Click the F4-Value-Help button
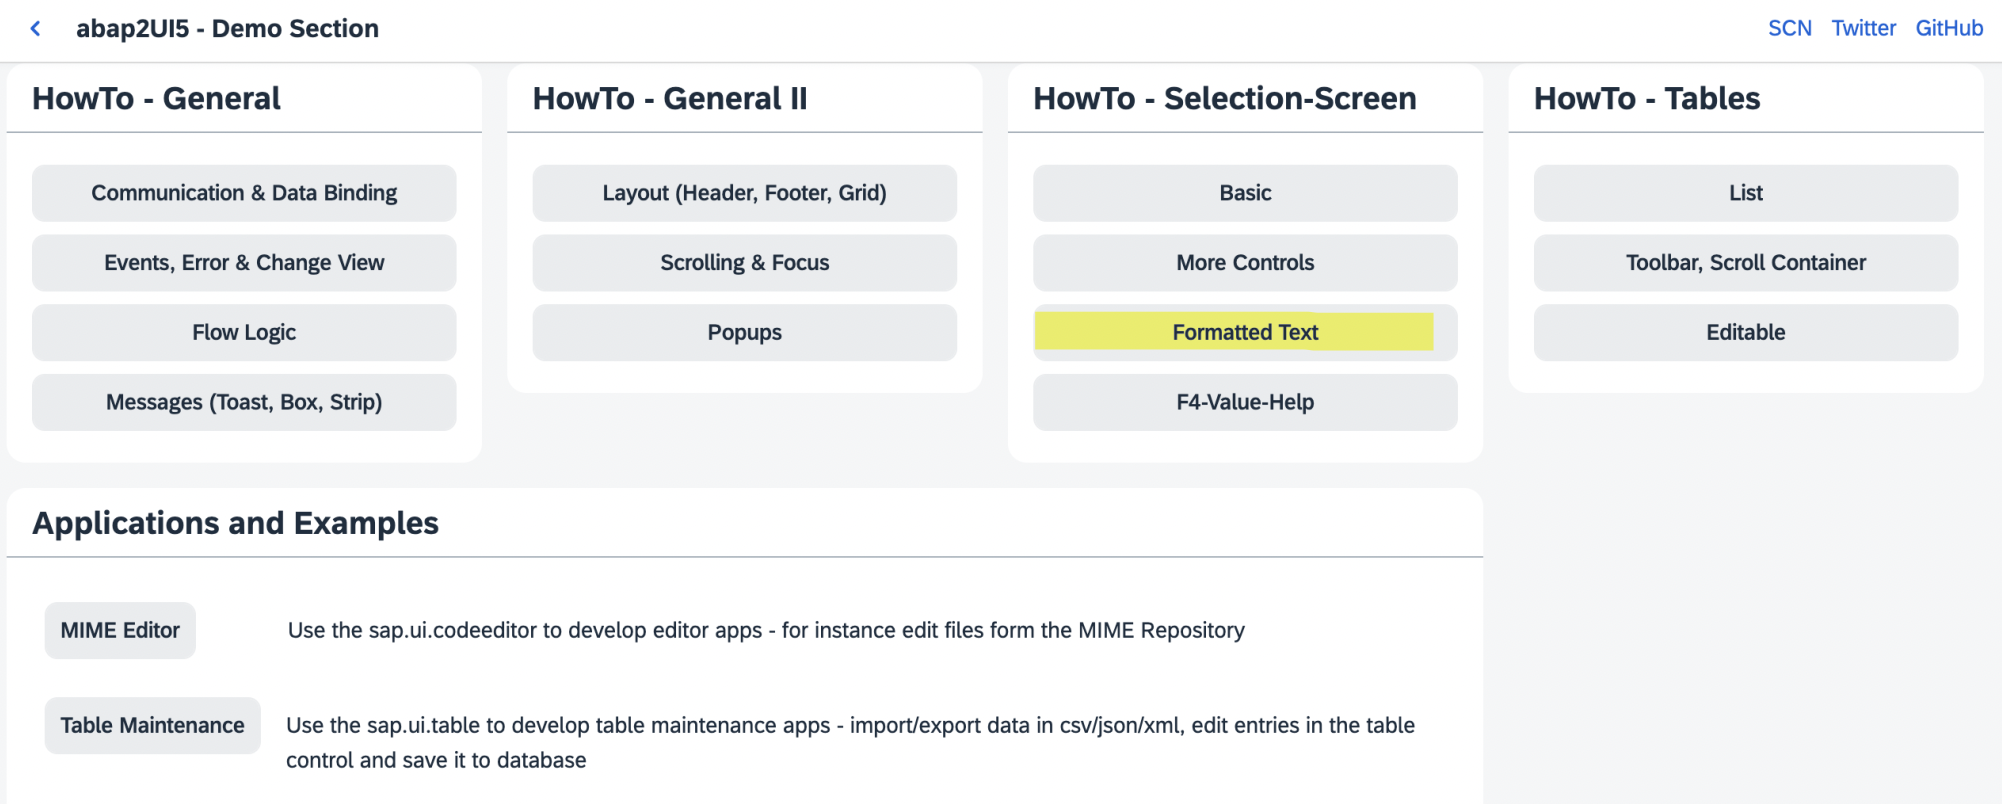The image size is (2002, 804). tap(1245, 402)
